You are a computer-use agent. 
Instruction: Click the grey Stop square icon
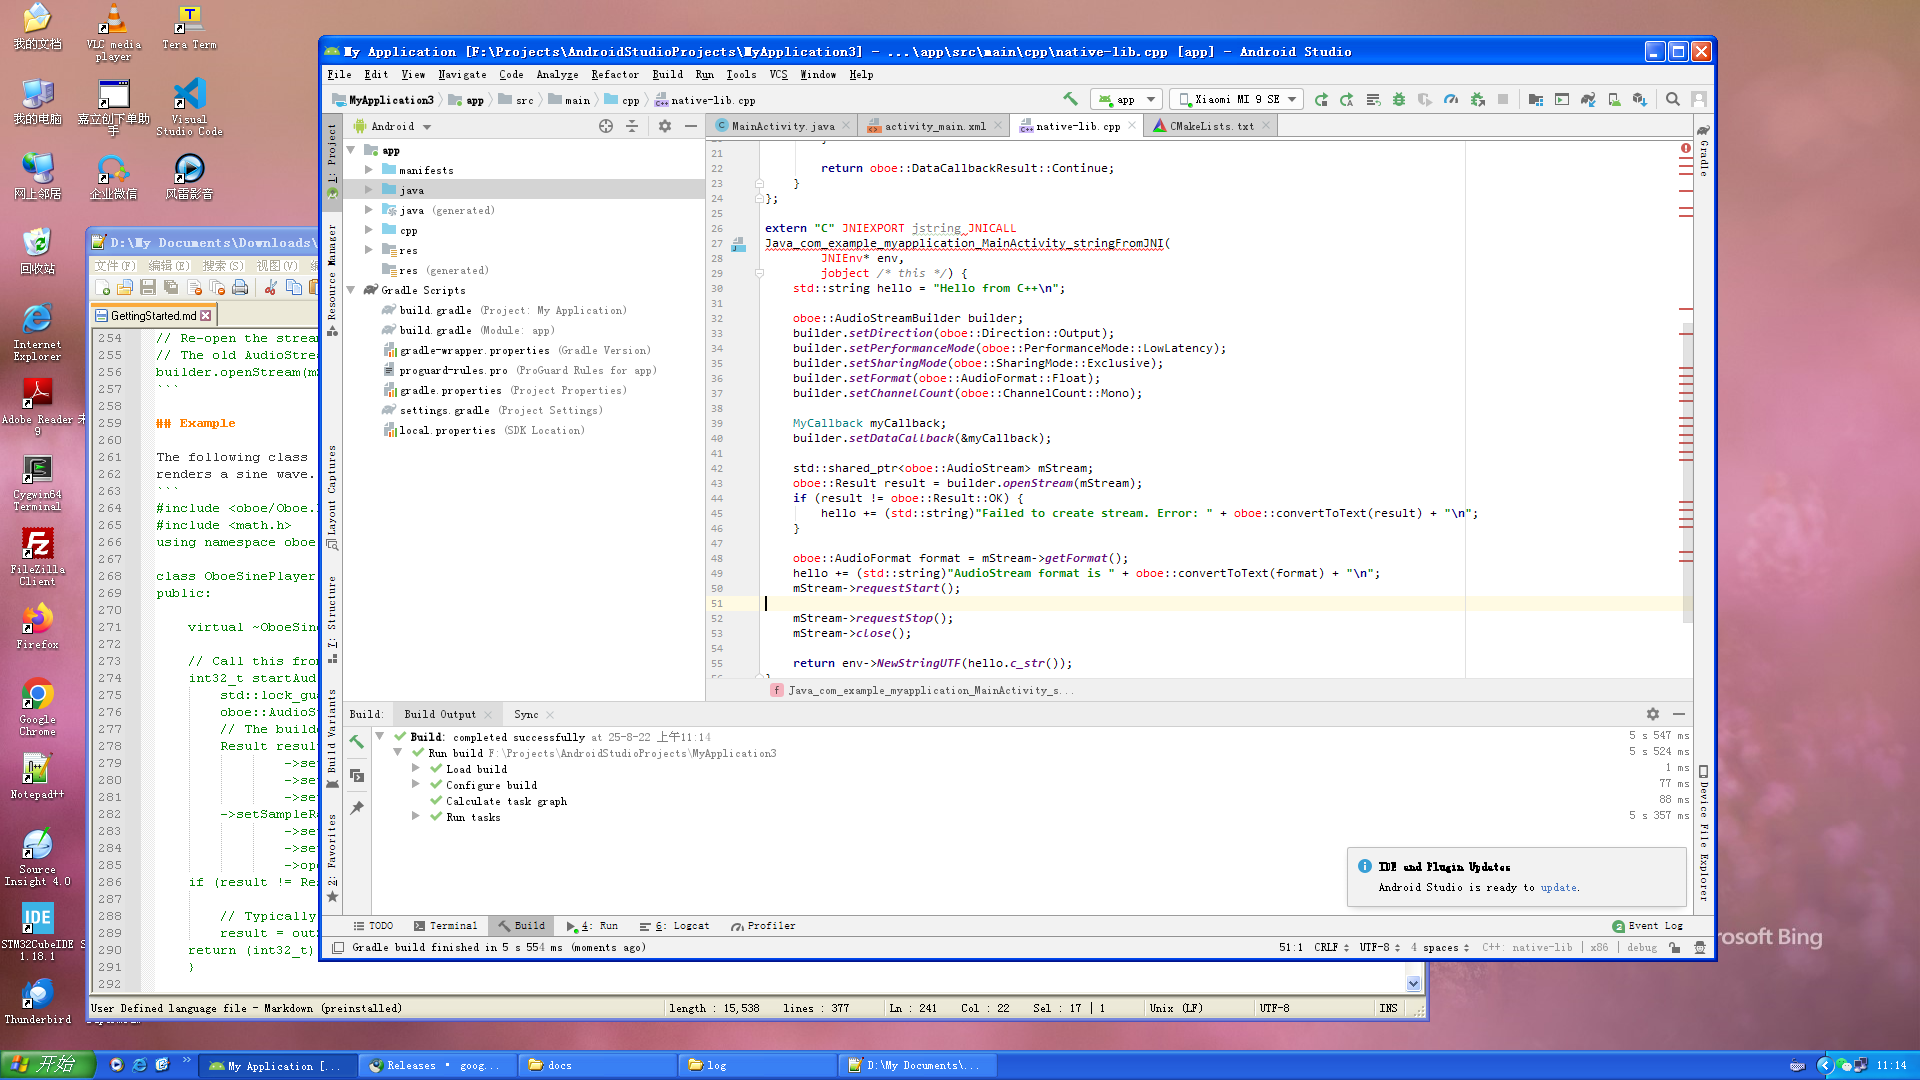[1503, 99]
